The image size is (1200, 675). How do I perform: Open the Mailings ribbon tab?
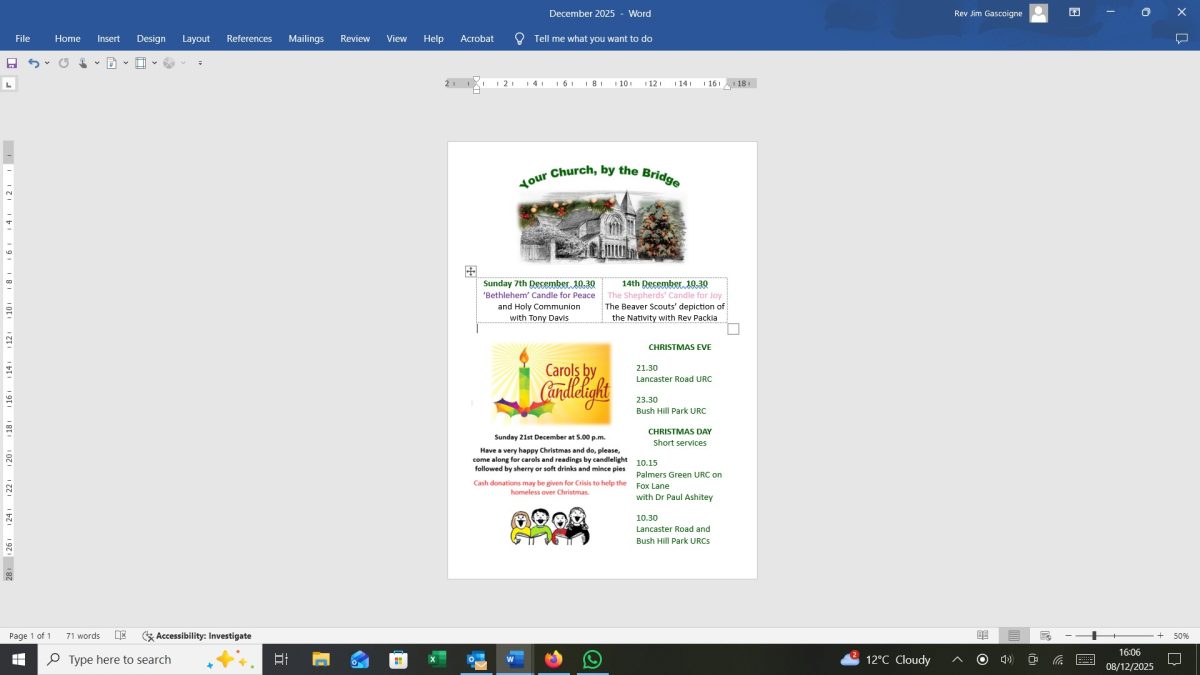306,39
